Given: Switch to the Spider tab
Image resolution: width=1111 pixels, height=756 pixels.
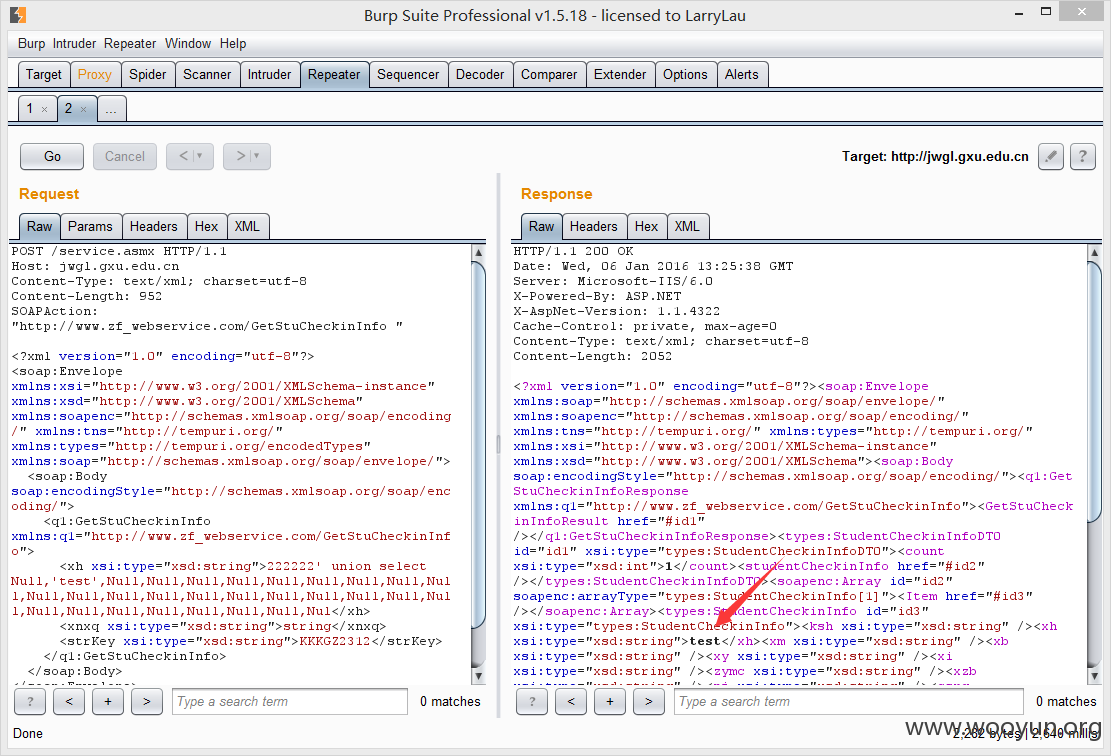Looking at the screenshot, I should click(147, 74).
